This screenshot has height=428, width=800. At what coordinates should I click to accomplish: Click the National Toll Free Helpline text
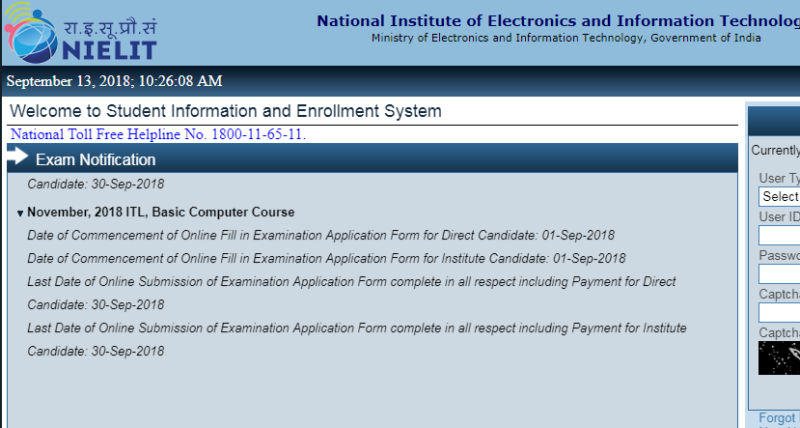(158, 134)
